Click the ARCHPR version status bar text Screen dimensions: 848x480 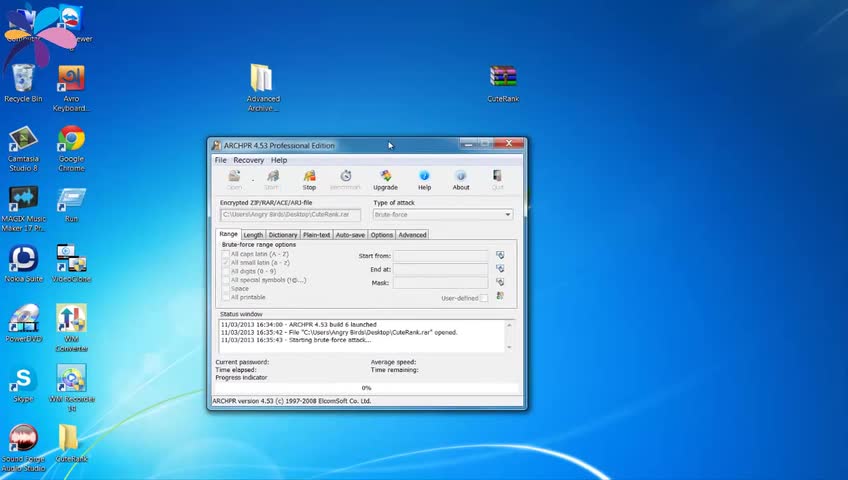292,401
